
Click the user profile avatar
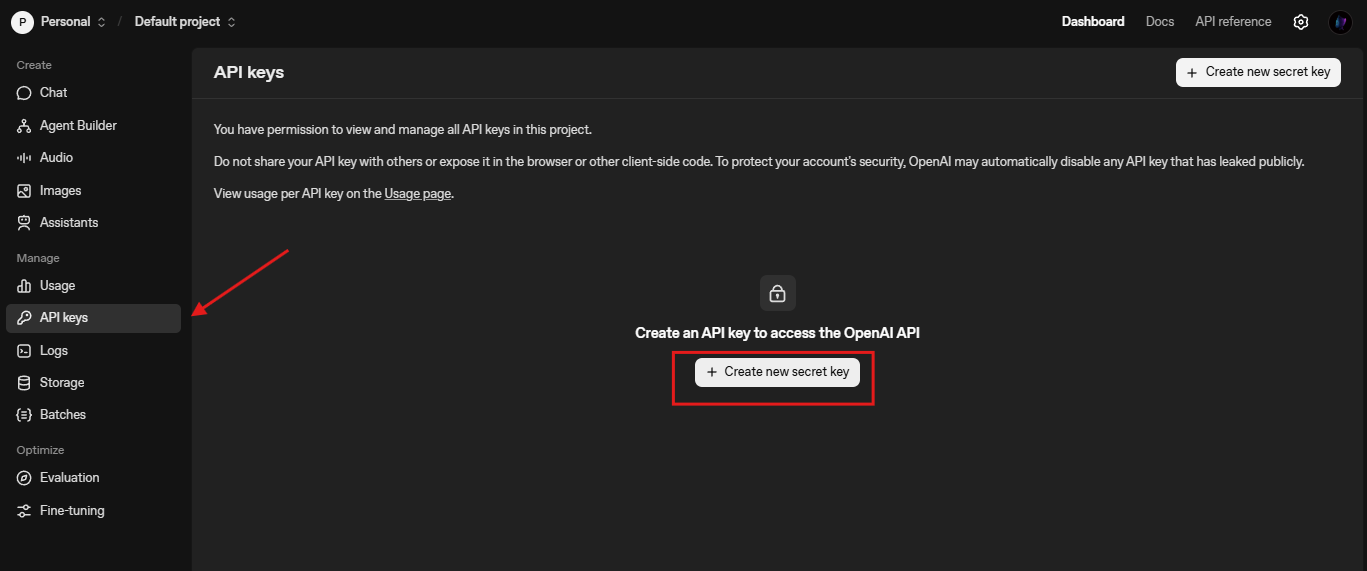coord(1340,22)
